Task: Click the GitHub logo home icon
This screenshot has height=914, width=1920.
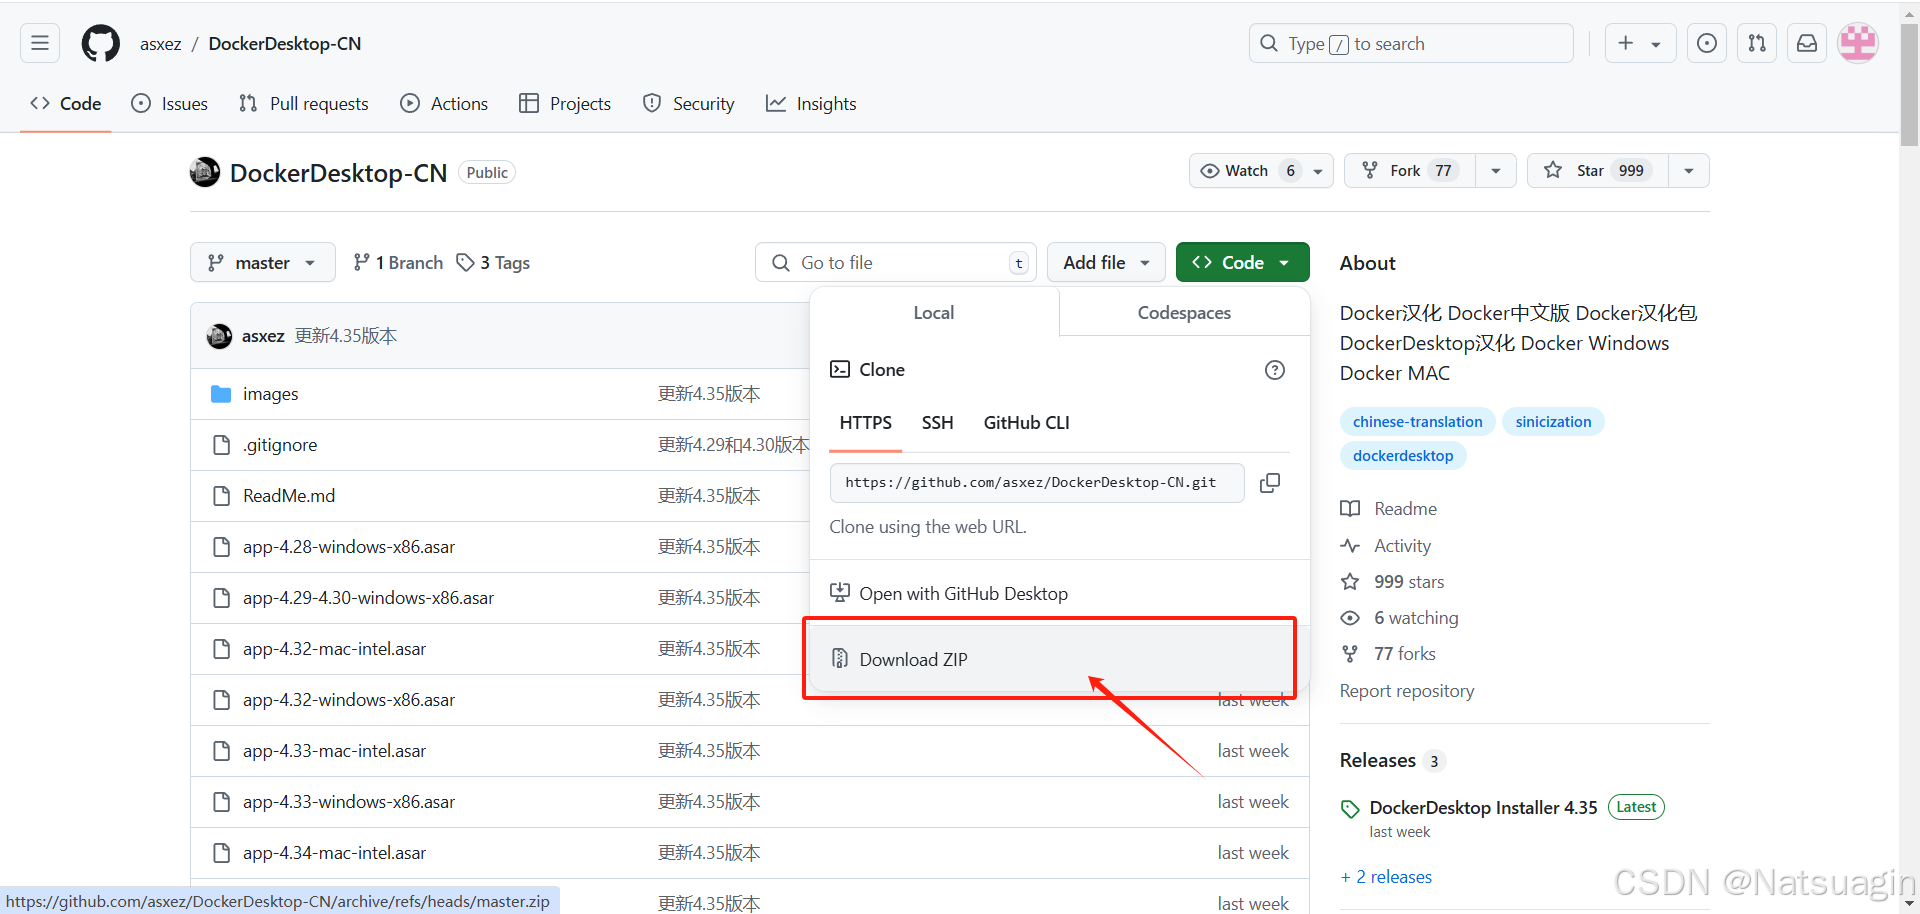Action: (x=100, y=44)
